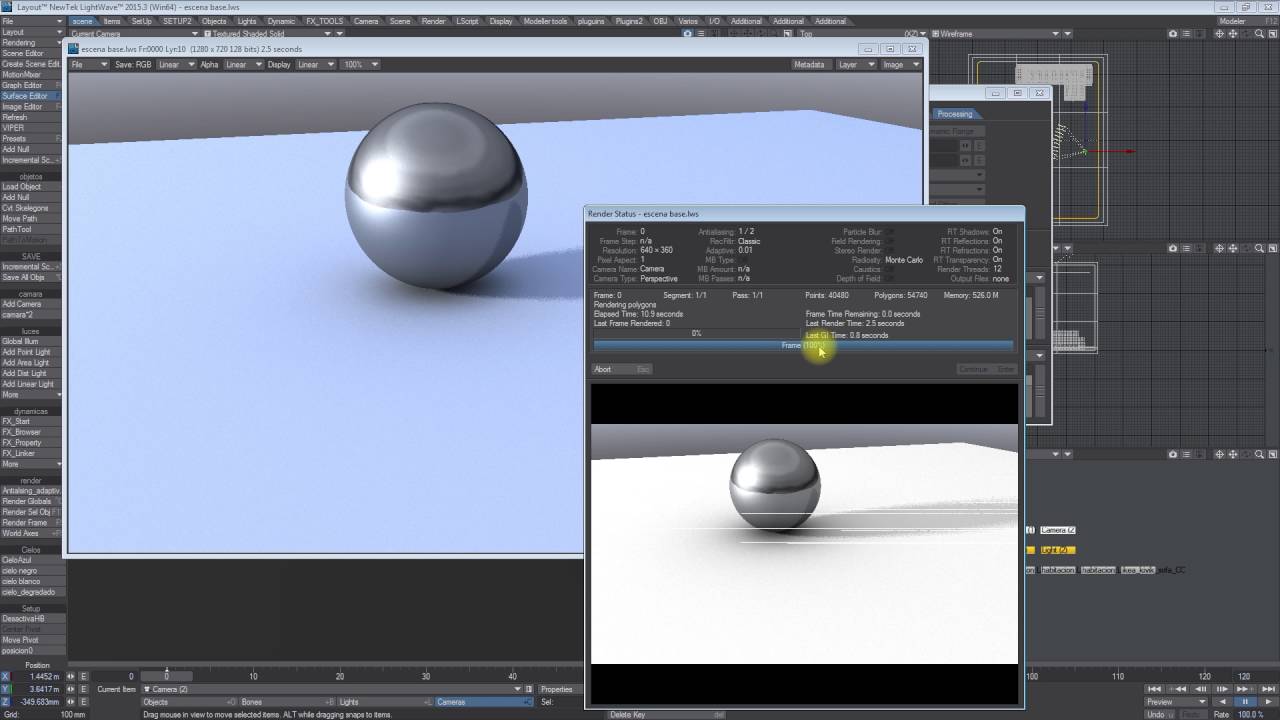Open the Processing tab in back window
Viewport: 1280px width, 720px height.
click(955, 114)
